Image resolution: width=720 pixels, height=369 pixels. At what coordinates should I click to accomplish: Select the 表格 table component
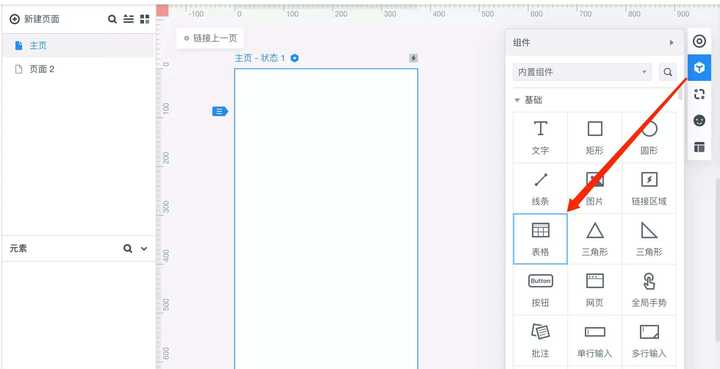(540, 239)
